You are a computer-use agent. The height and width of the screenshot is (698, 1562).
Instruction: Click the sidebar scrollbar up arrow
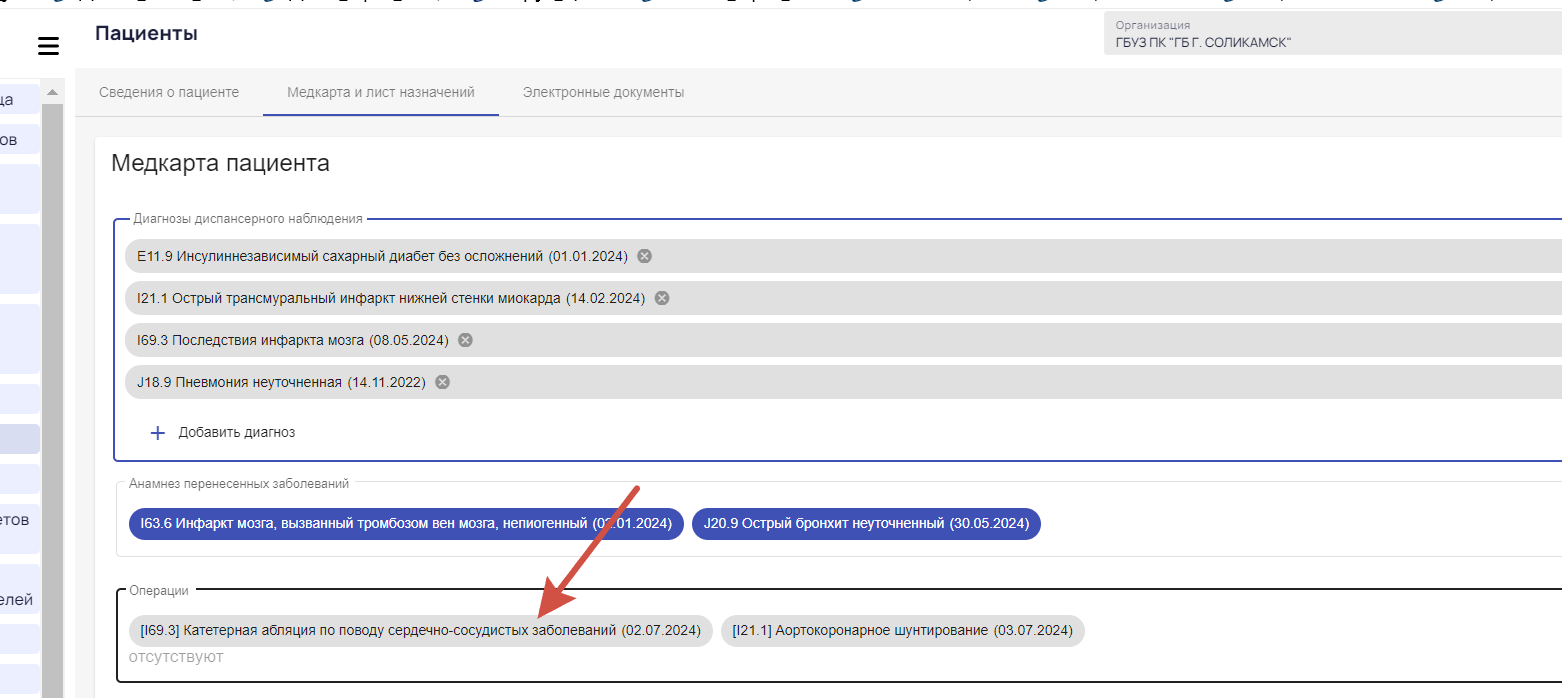coord(53,92)
